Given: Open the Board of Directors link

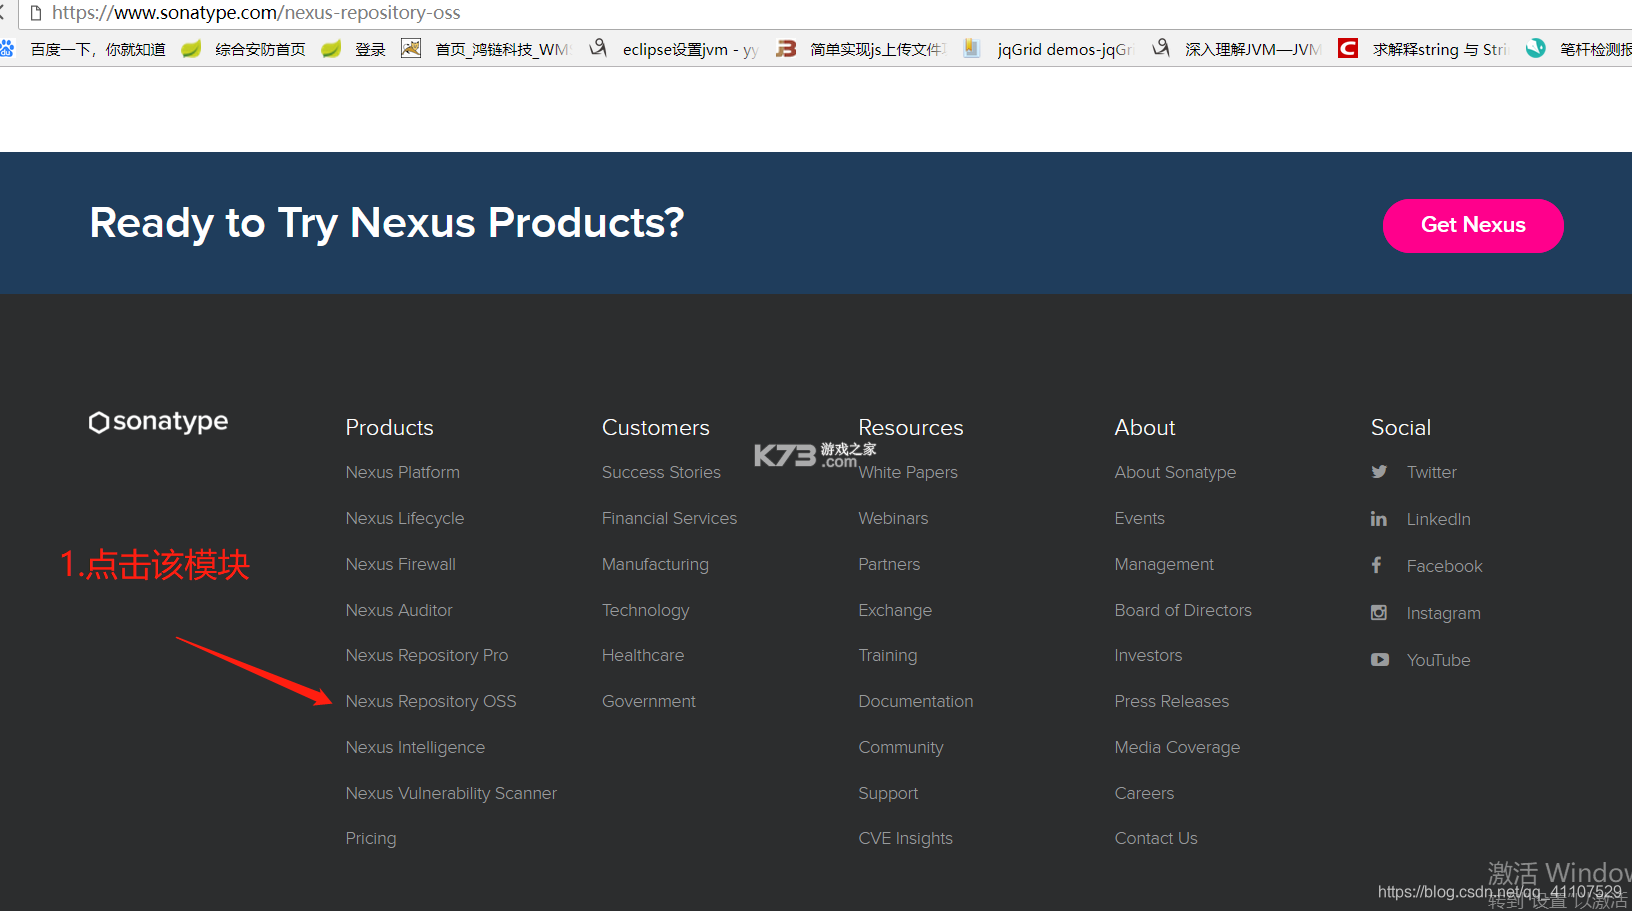Looking at the screenshot, I should pyautogui.click(x=1183, y=610).
